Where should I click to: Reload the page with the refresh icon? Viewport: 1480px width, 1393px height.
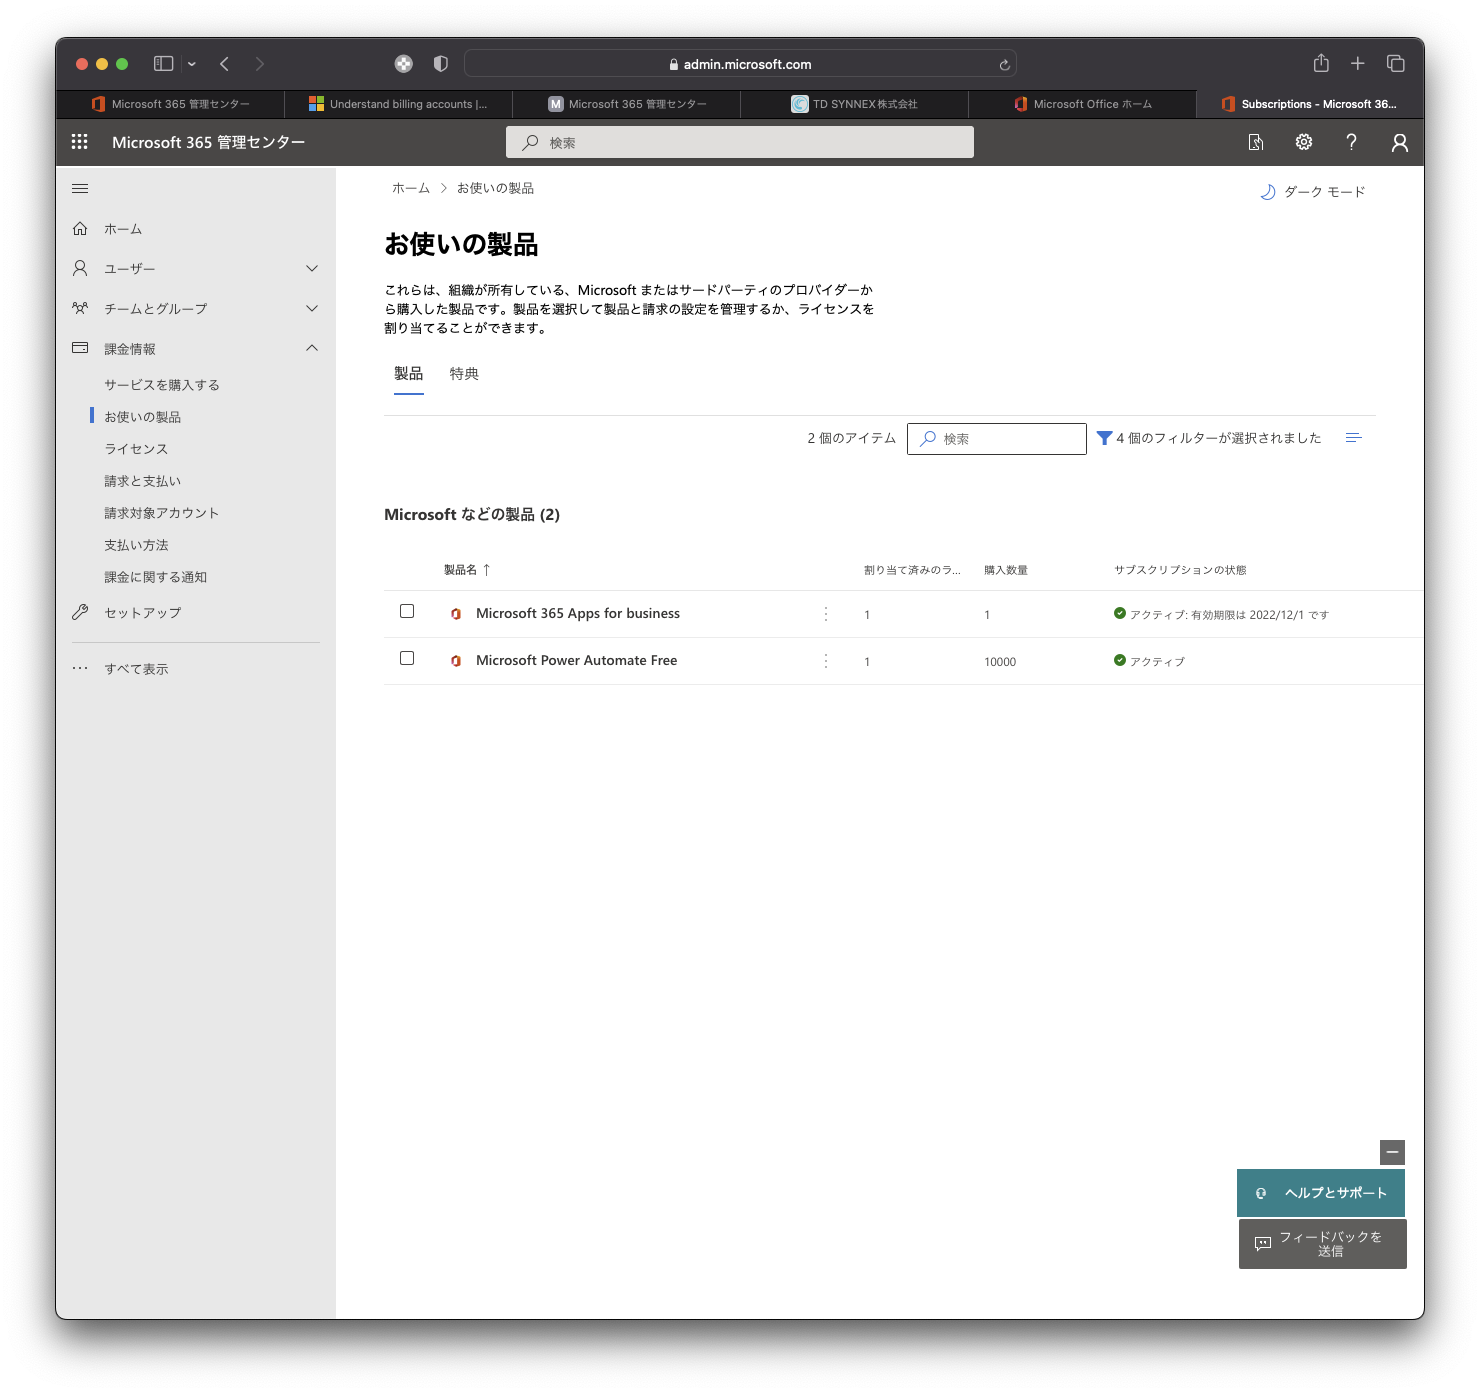(x=1004, y=65)
